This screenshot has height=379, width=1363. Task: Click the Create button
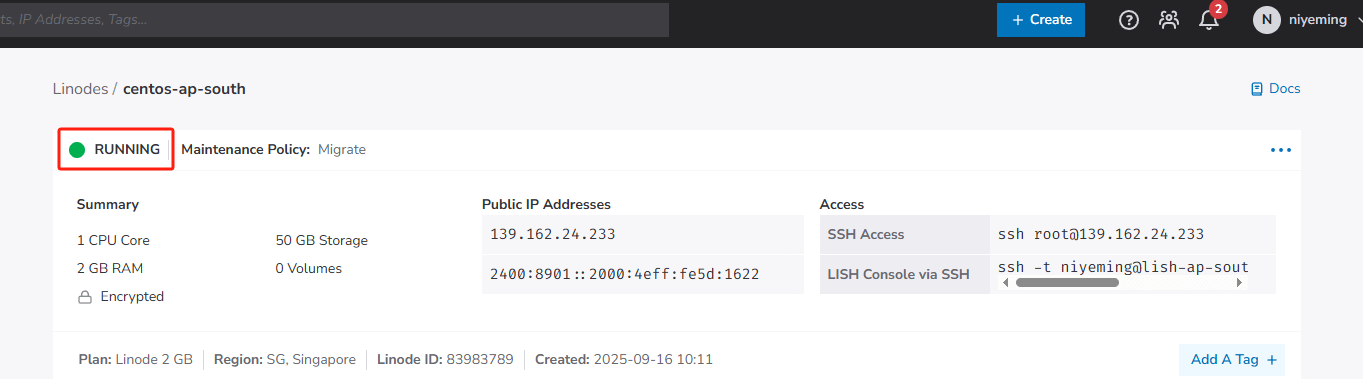[1041, 19]
